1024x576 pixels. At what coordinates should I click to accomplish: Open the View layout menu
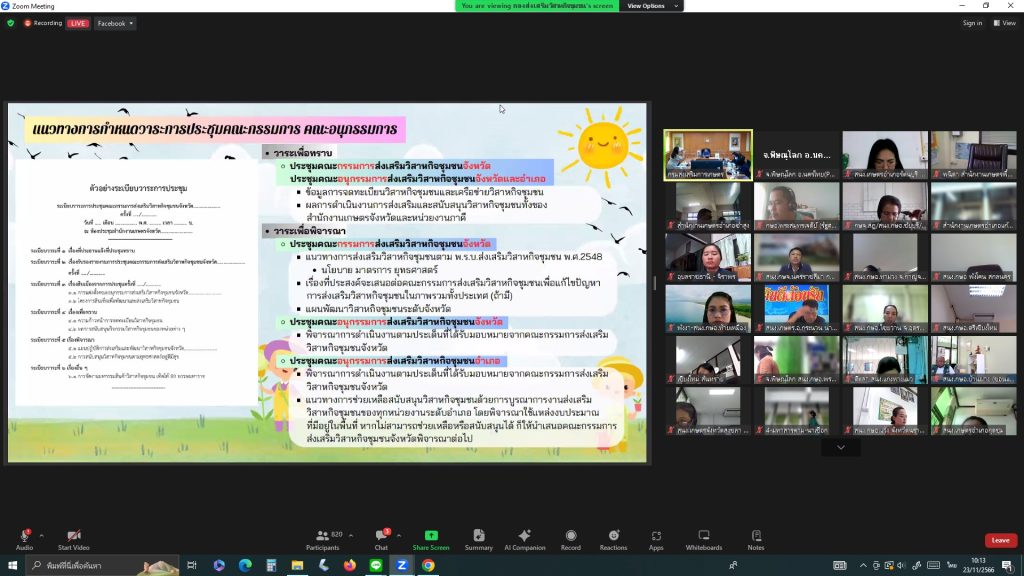1004,23
